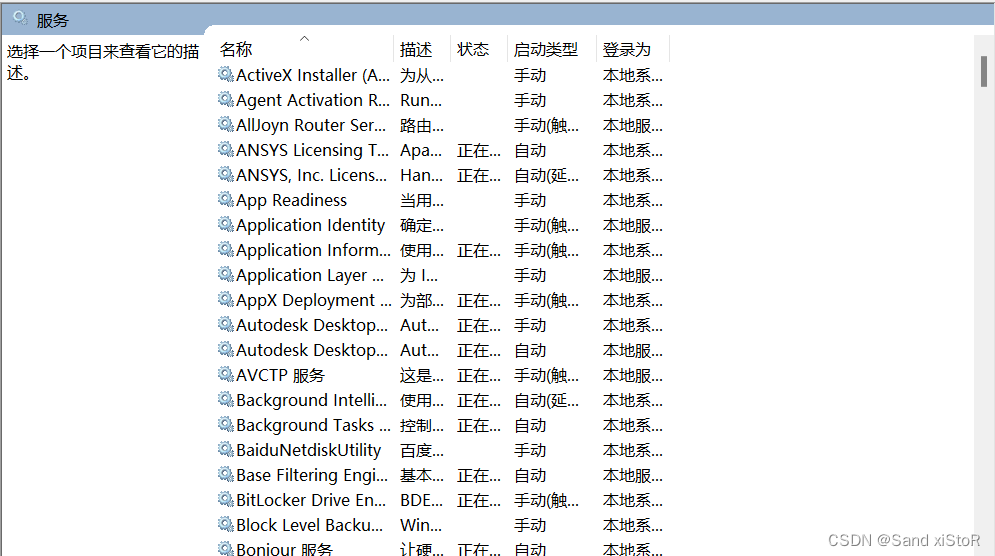Click the description cell 为从... of ActiveX Installer
Viewport: 995px width, 556px height.
pos(421,76)
